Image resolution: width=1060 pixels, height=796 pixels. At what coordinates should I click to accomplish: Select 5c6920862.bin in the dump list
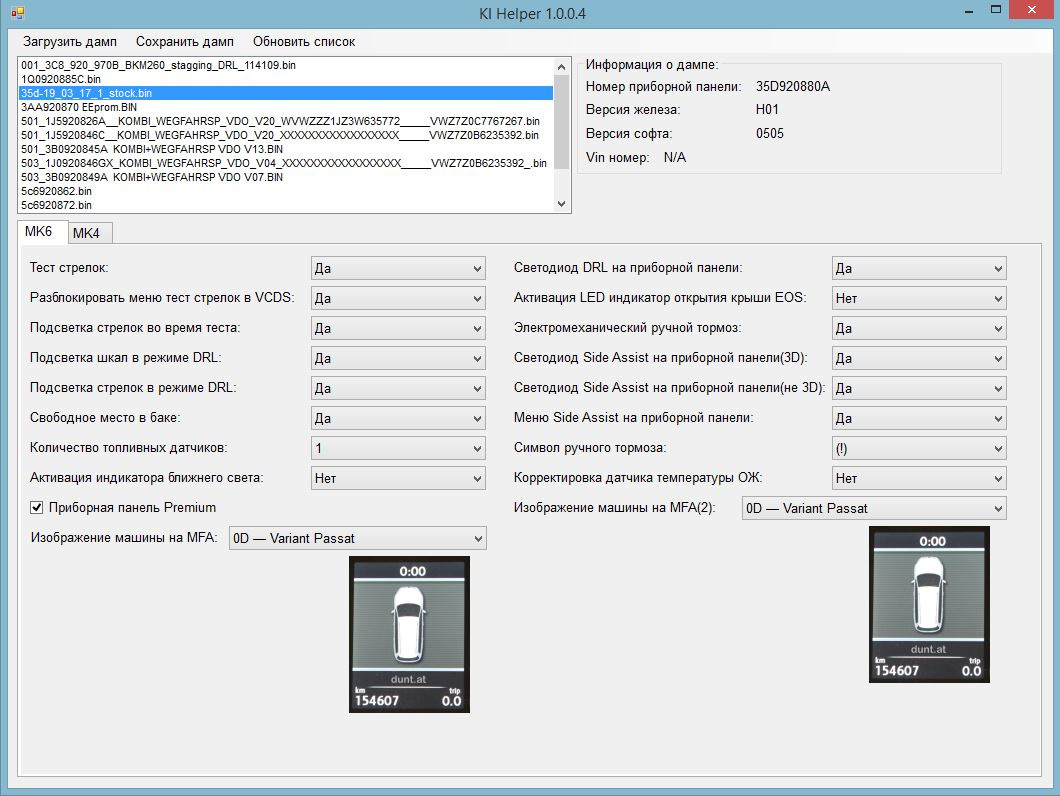tap(56, 191)
